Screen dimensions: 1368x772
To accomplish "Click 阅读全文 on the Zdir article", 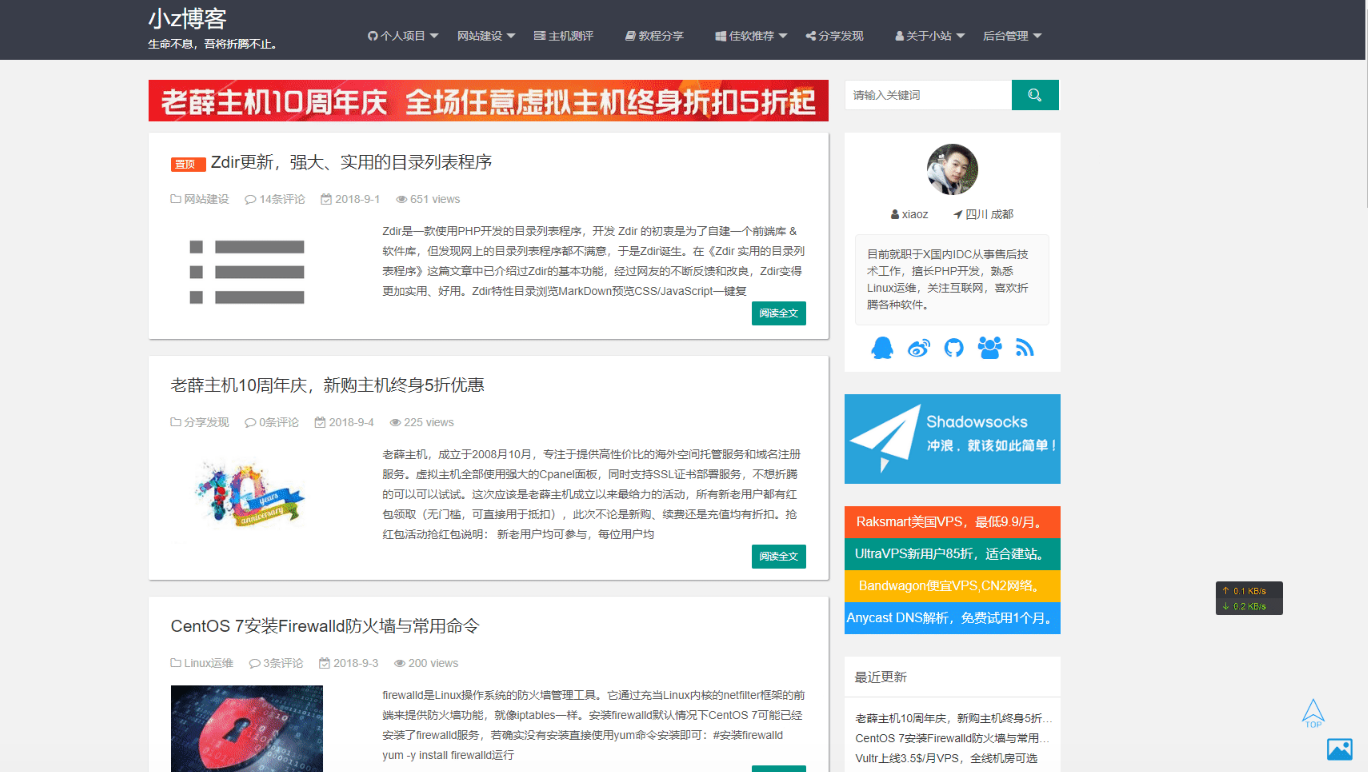I will [778, 313].
